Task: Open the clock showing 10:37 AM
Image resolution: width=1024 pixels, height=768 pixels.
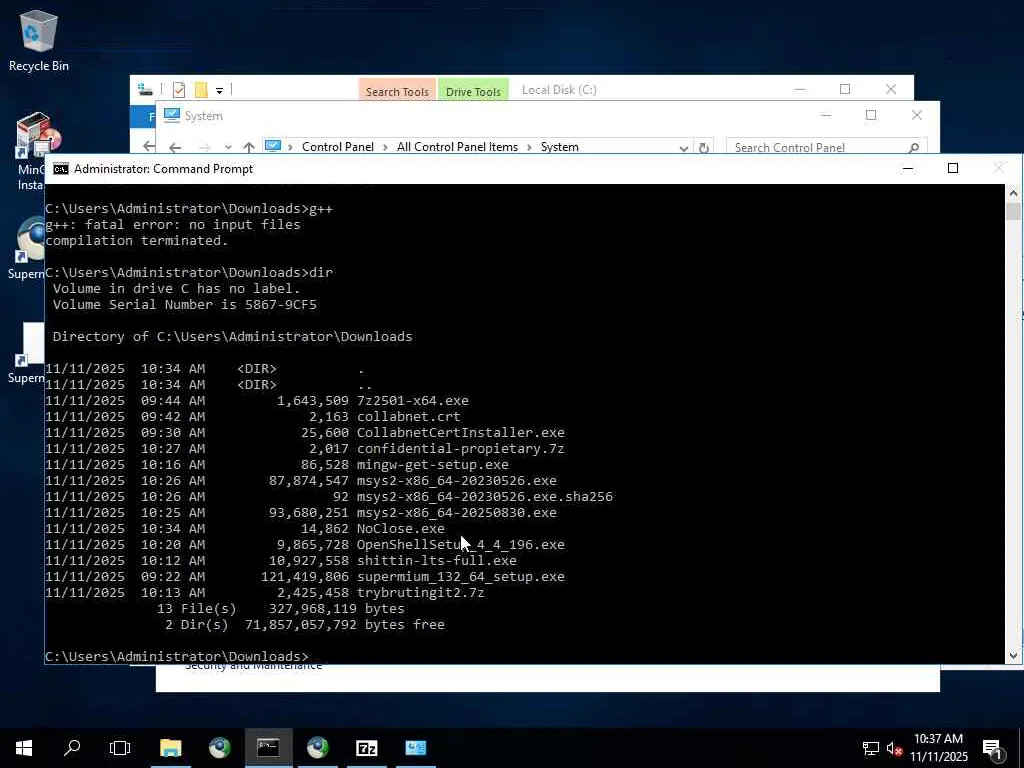Action: (938, 748)
